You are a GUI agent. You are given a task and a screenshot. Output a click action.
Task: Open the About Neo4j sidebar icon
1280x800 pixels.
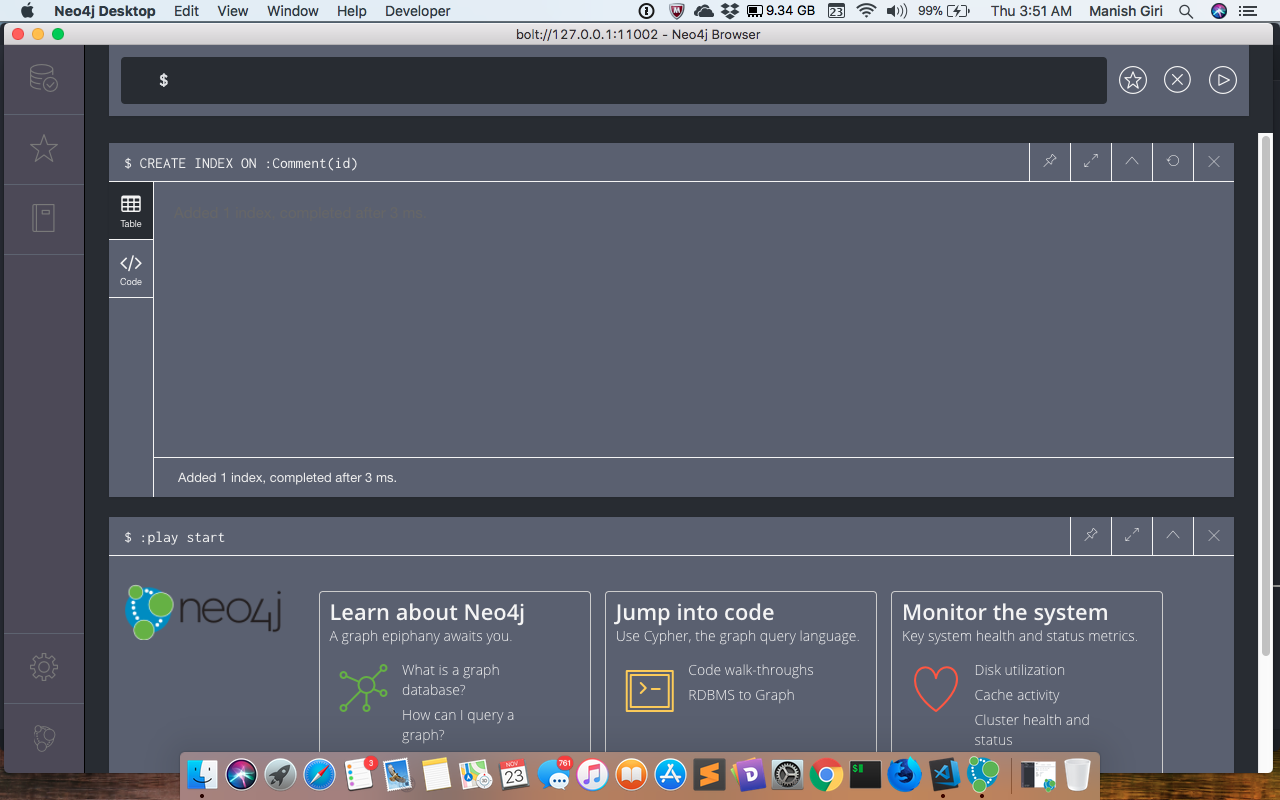(43, 738)
